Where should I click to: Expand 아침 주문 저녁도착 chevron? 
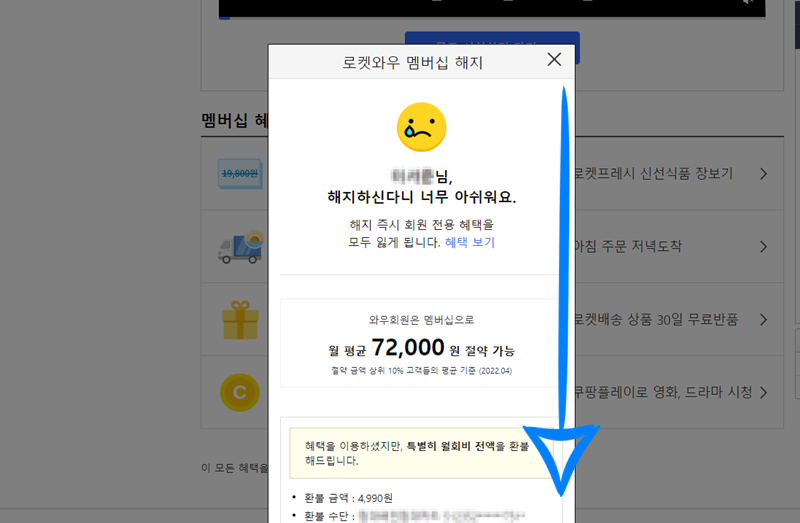[x=763, y=247]
